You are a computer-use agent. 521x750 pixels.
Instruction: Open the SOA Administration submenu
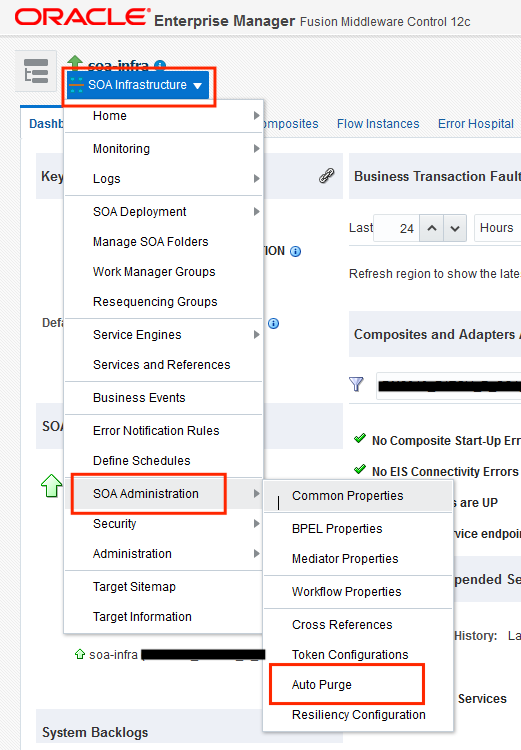tap(163, 494)
